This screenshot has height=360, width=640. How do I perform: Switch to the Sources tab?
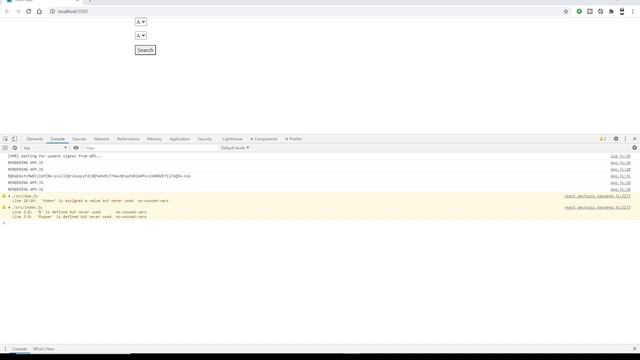tap(79, 139)
